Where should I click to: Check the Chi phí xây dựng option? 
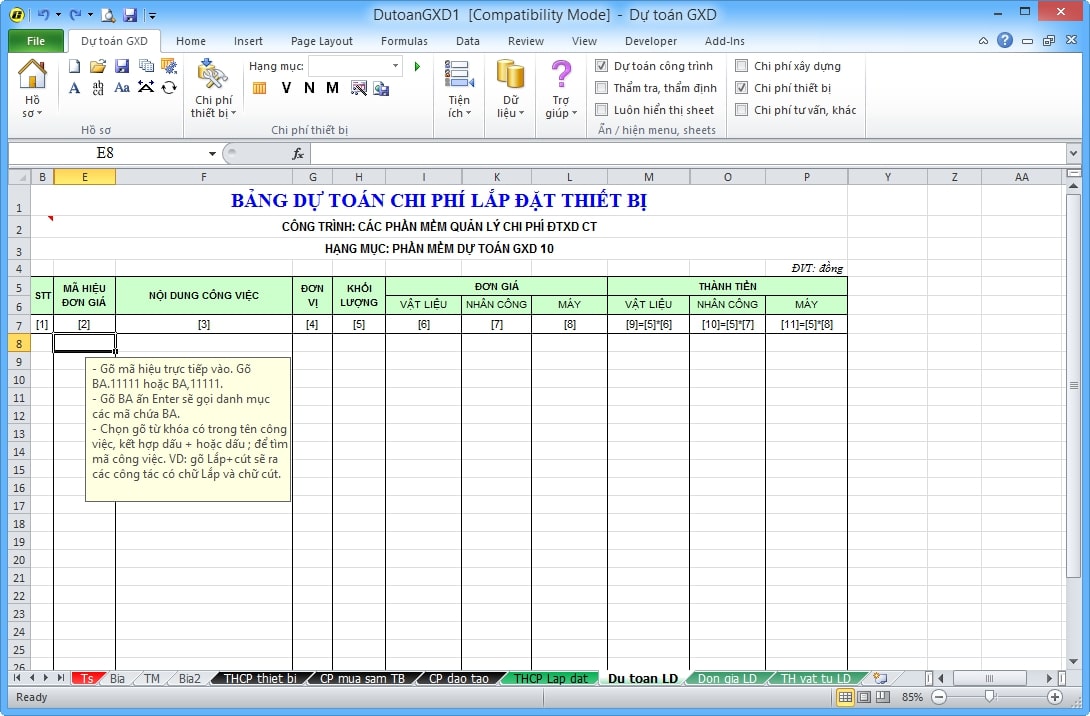tap(742, 66)
